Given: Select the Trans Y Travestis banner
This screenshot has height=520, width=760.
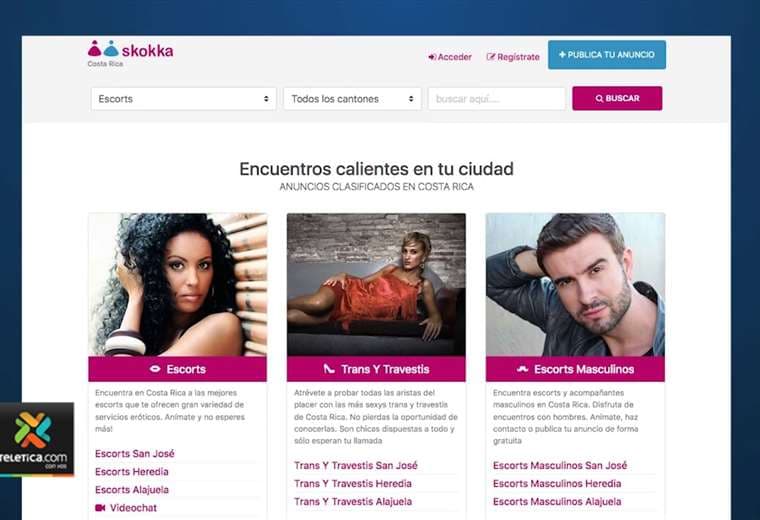Looking at the screenshot, I should [376, 369].
